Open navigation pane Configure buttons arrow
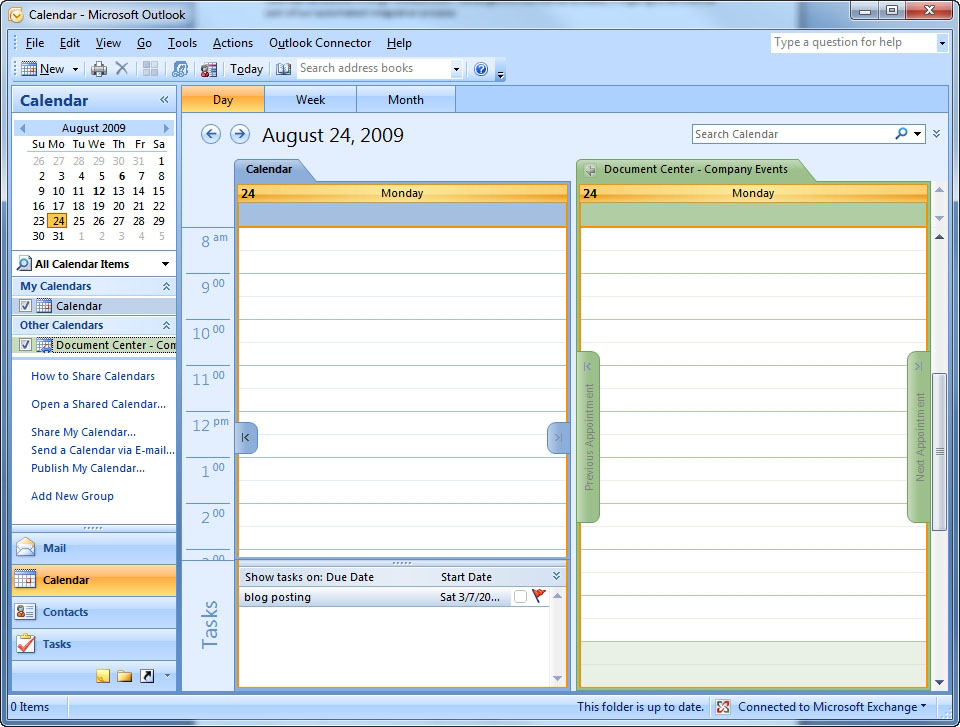 [167, 676]
